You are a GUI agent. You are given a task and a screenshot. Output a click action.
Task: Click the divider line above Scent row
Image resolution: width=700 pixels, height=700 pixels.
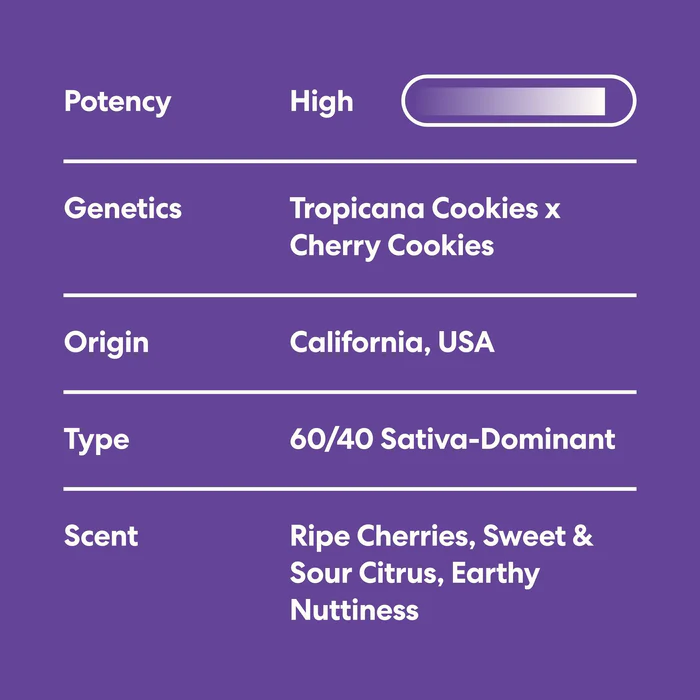[x=350, y=489]
